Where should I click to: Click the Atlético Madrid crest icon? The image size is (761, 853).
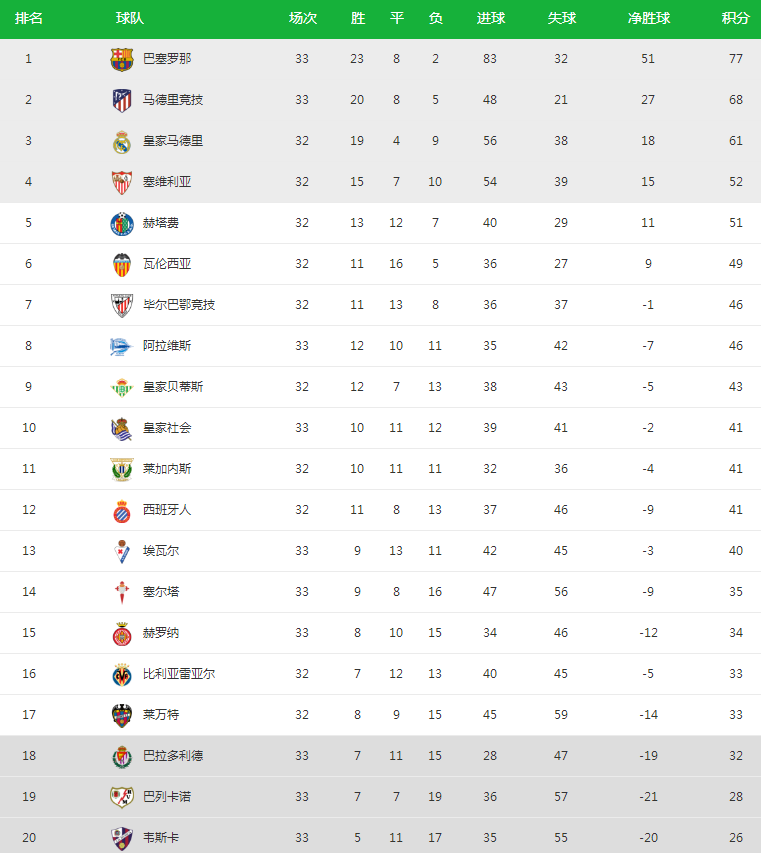point(122,100)
